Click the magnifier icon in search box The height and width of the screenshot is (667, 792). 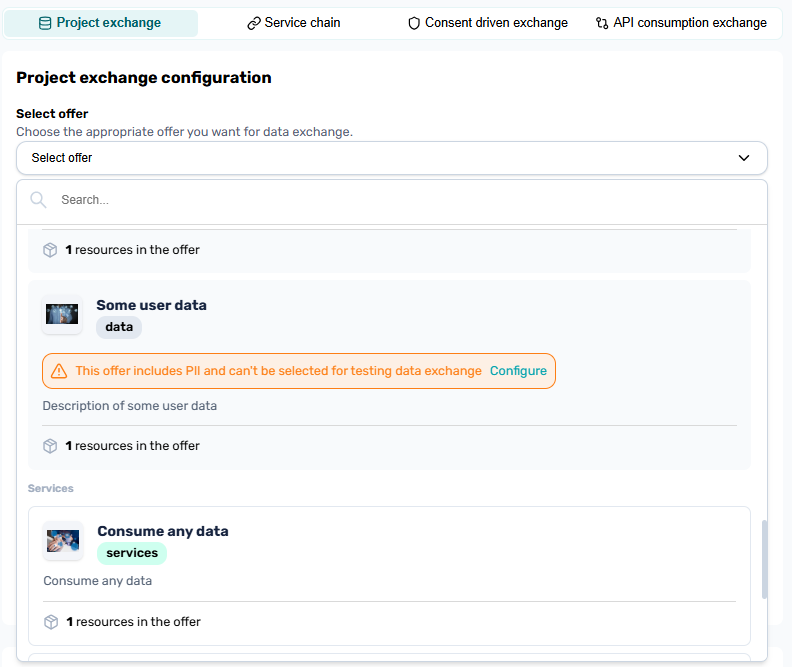pyautogui.click(x=39, y=200)
